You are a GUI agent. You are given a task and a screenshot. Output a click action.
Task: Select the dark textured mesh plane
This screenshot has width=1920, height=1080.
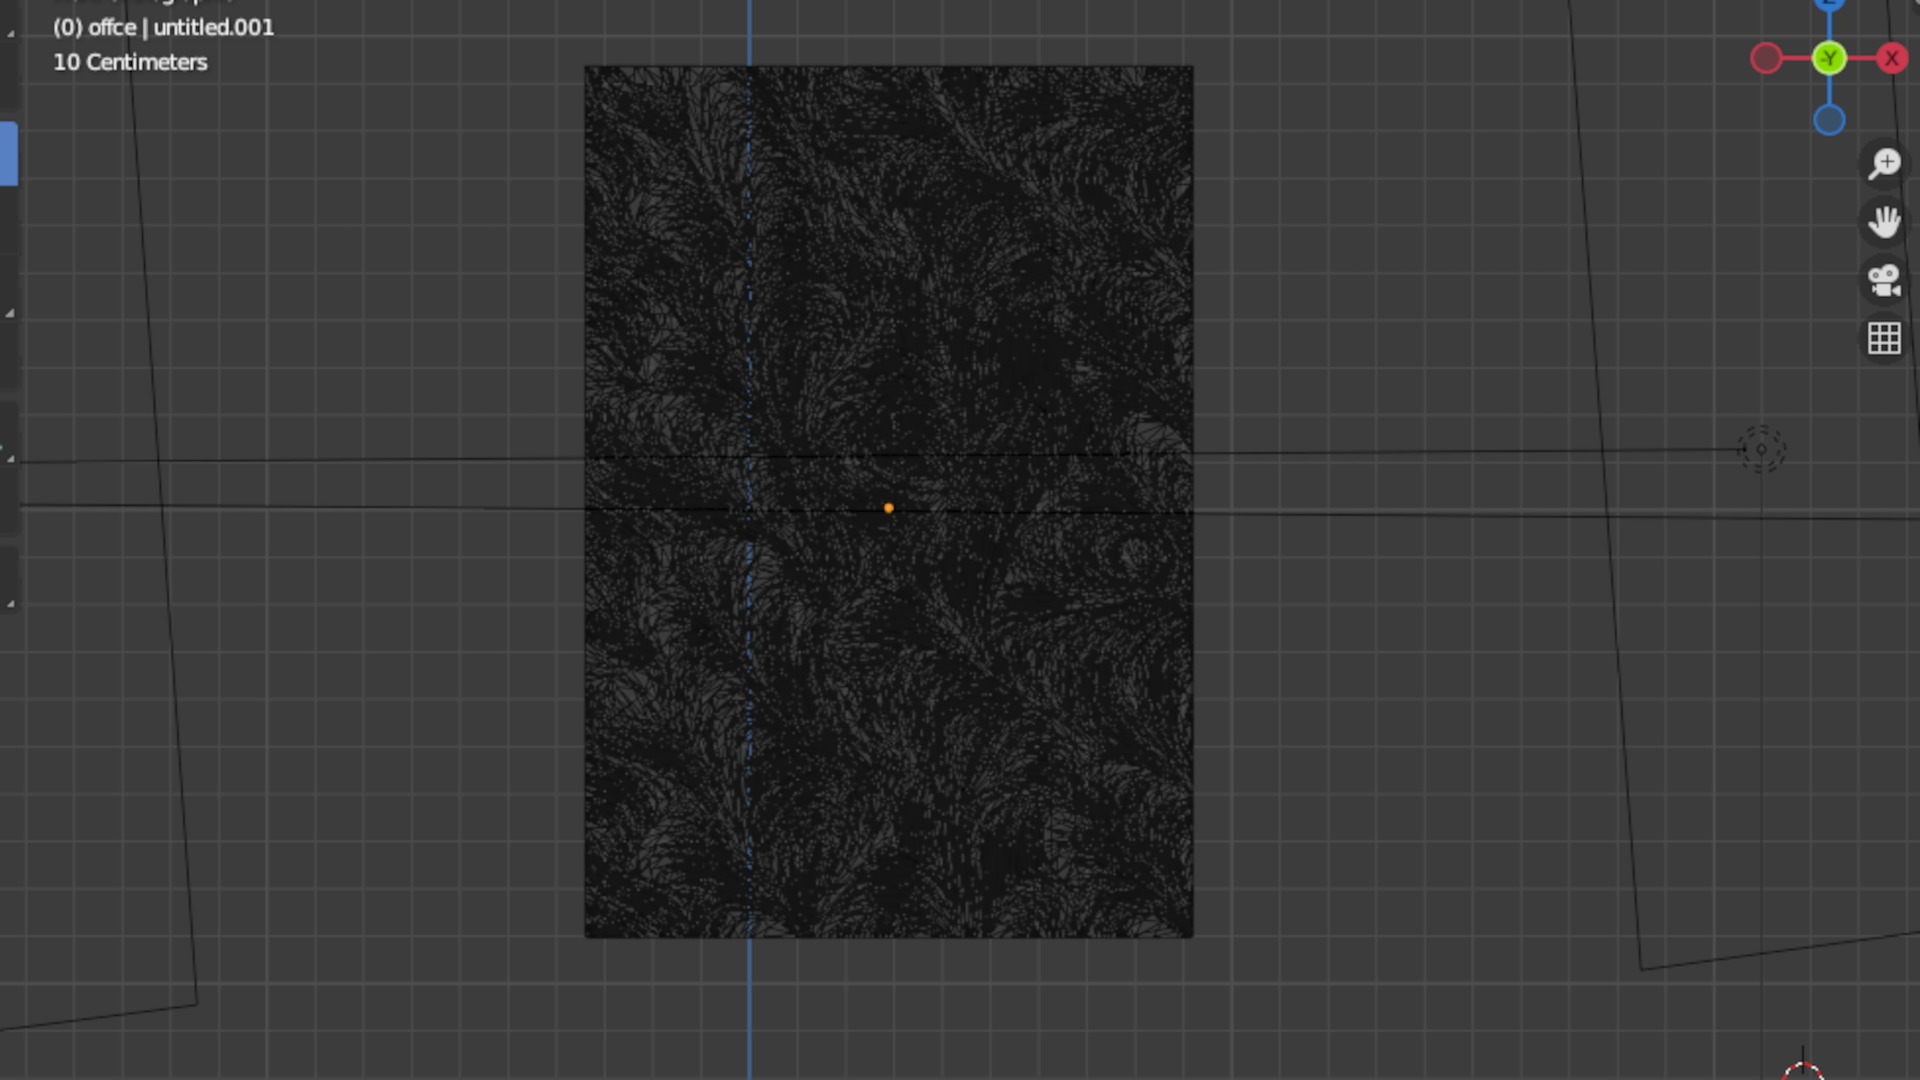click(x=960, y=720)
